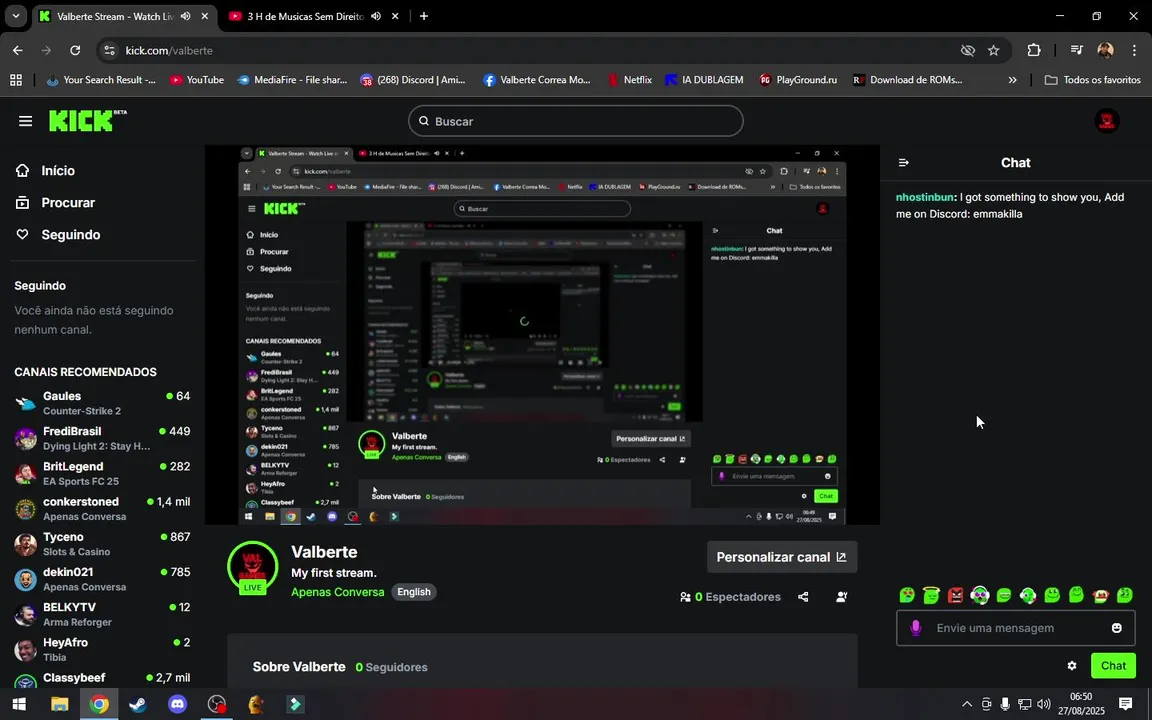
Task: Open Windows Start menu
Action: coord(19,704)
